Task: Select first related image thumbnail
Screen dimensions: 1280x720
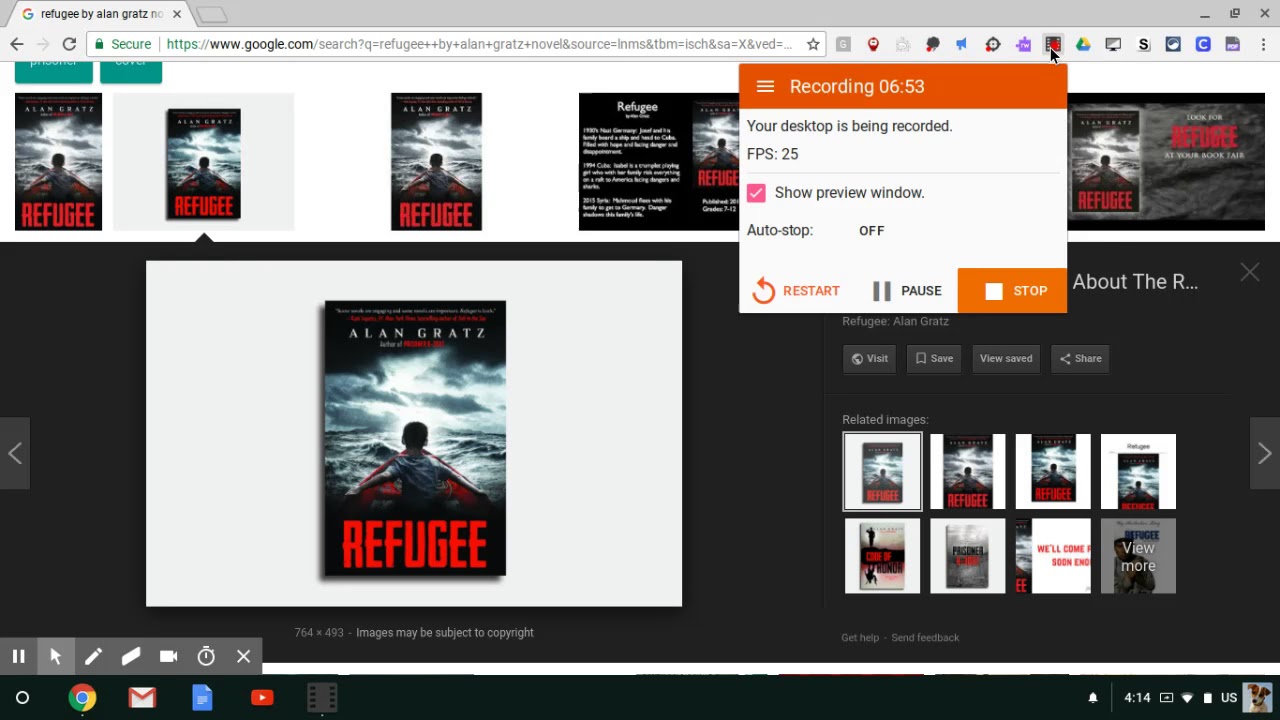Action: coord(882,471)
